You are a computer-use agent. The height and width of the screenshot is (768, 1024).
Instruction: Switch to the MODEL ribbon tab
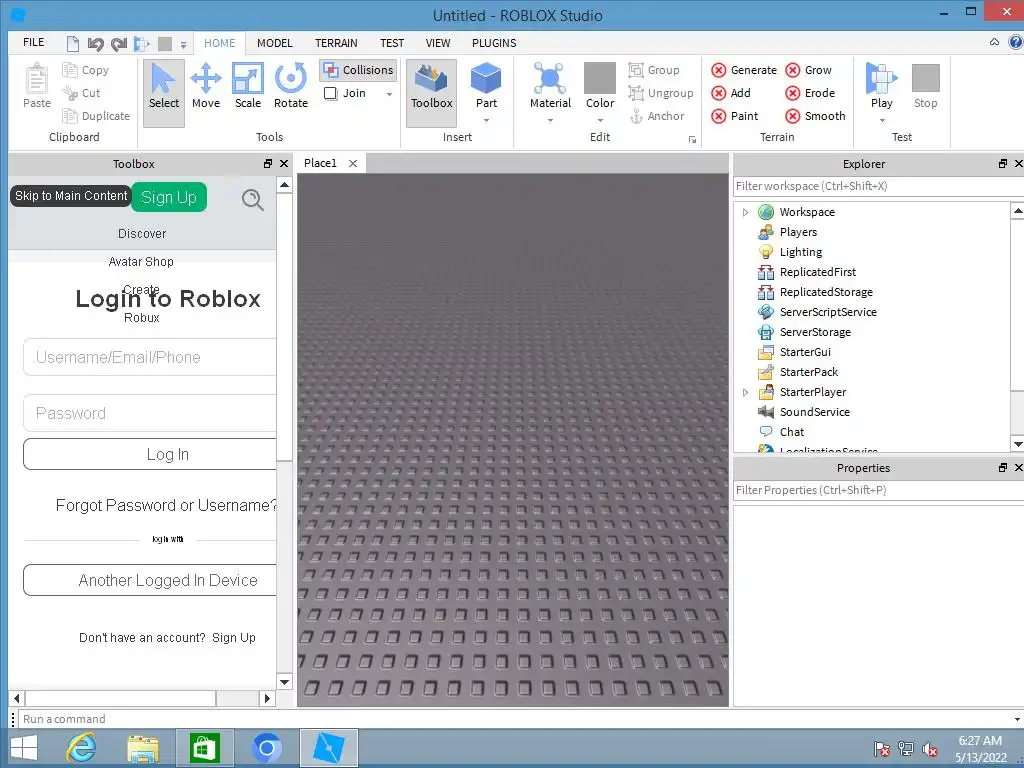point(274,43)
